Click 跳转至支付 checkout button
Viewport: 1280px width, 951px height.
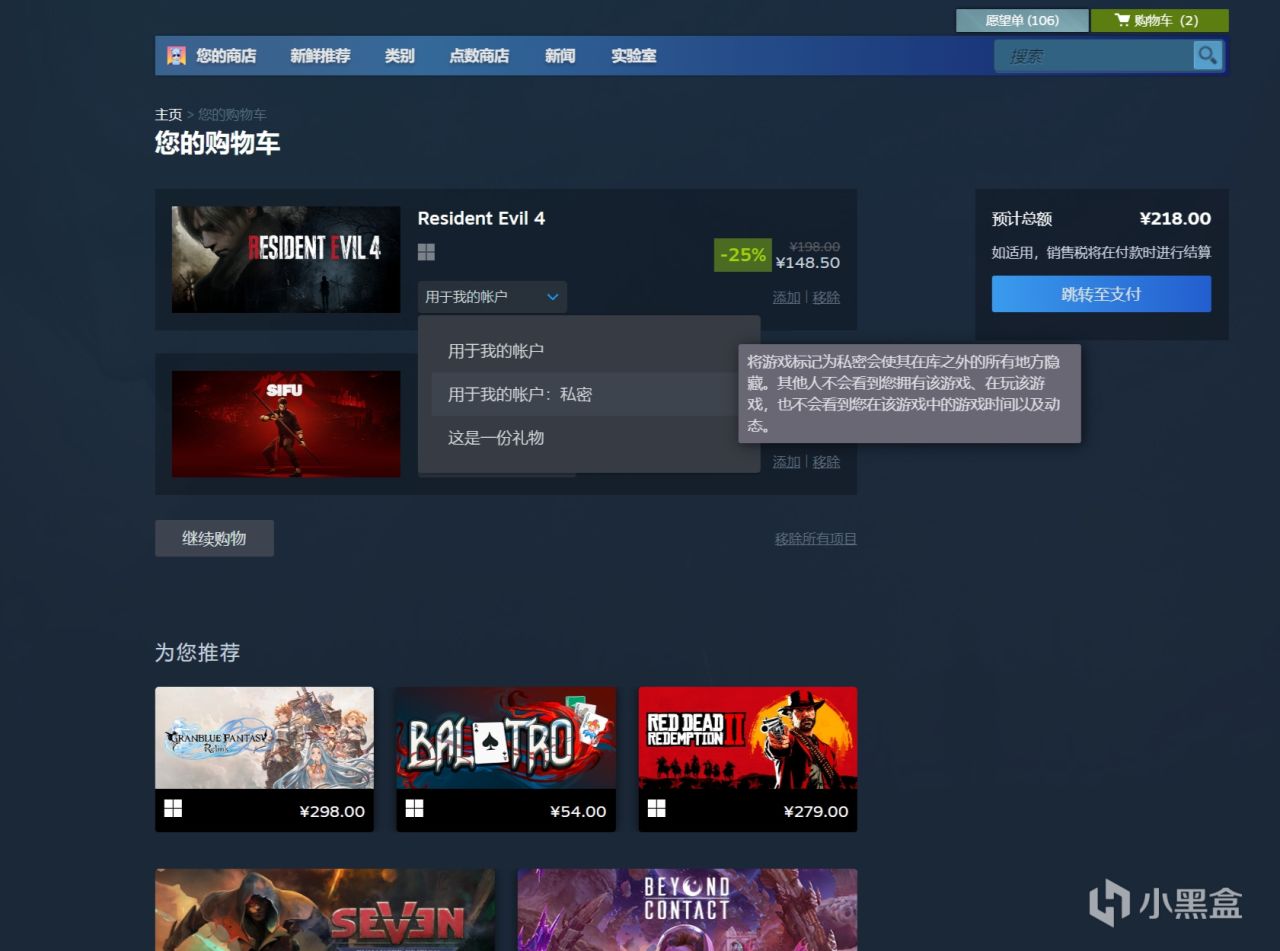1101,294
